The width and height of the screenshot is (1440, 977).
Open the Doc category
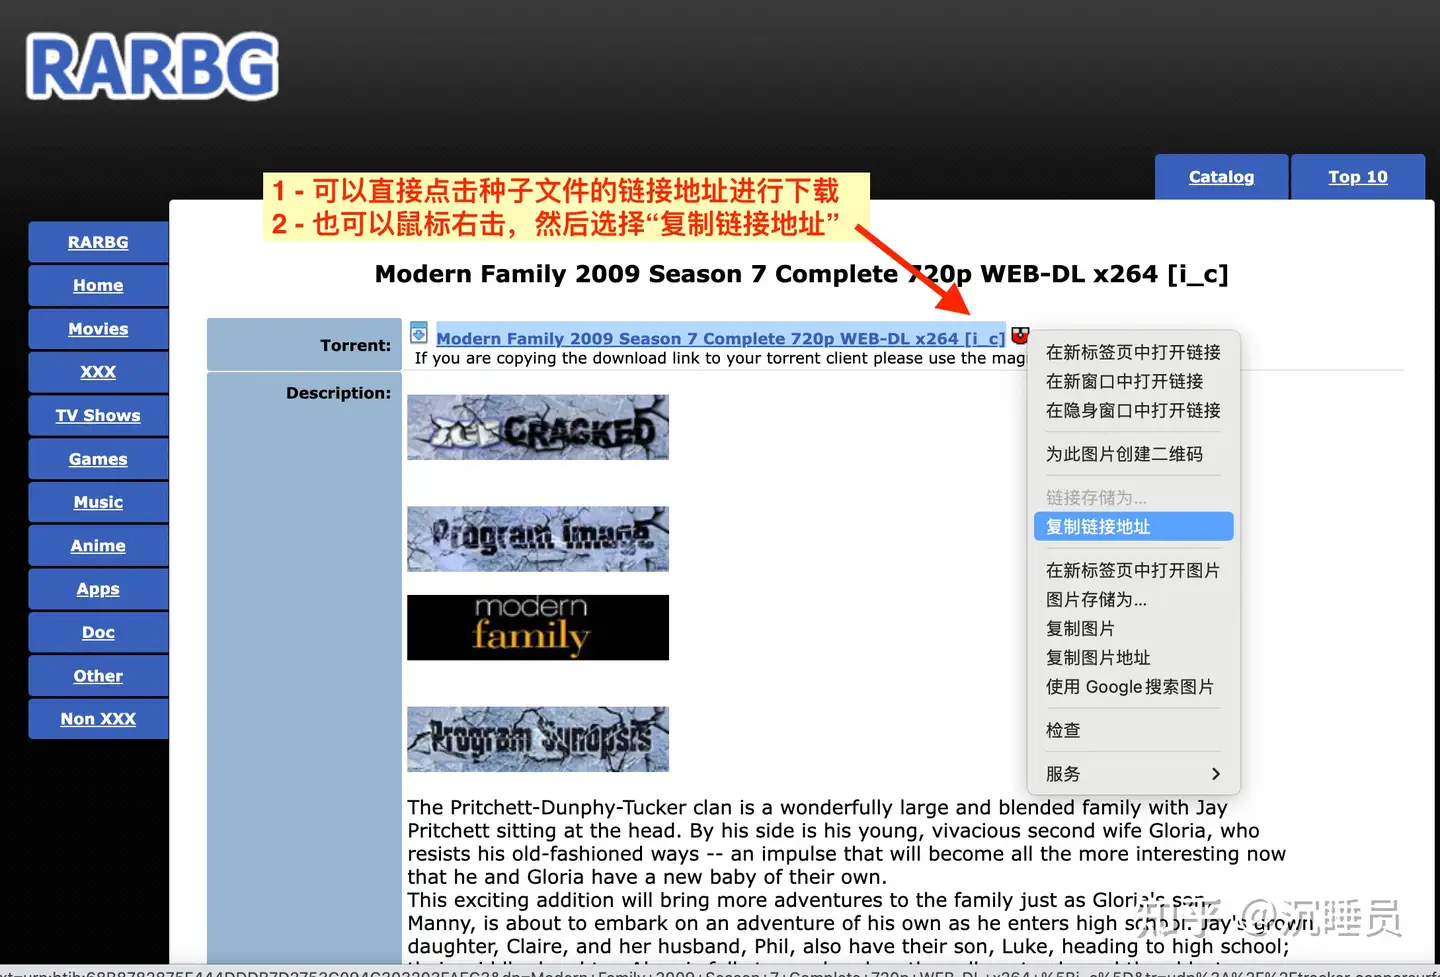coord(98,632)
